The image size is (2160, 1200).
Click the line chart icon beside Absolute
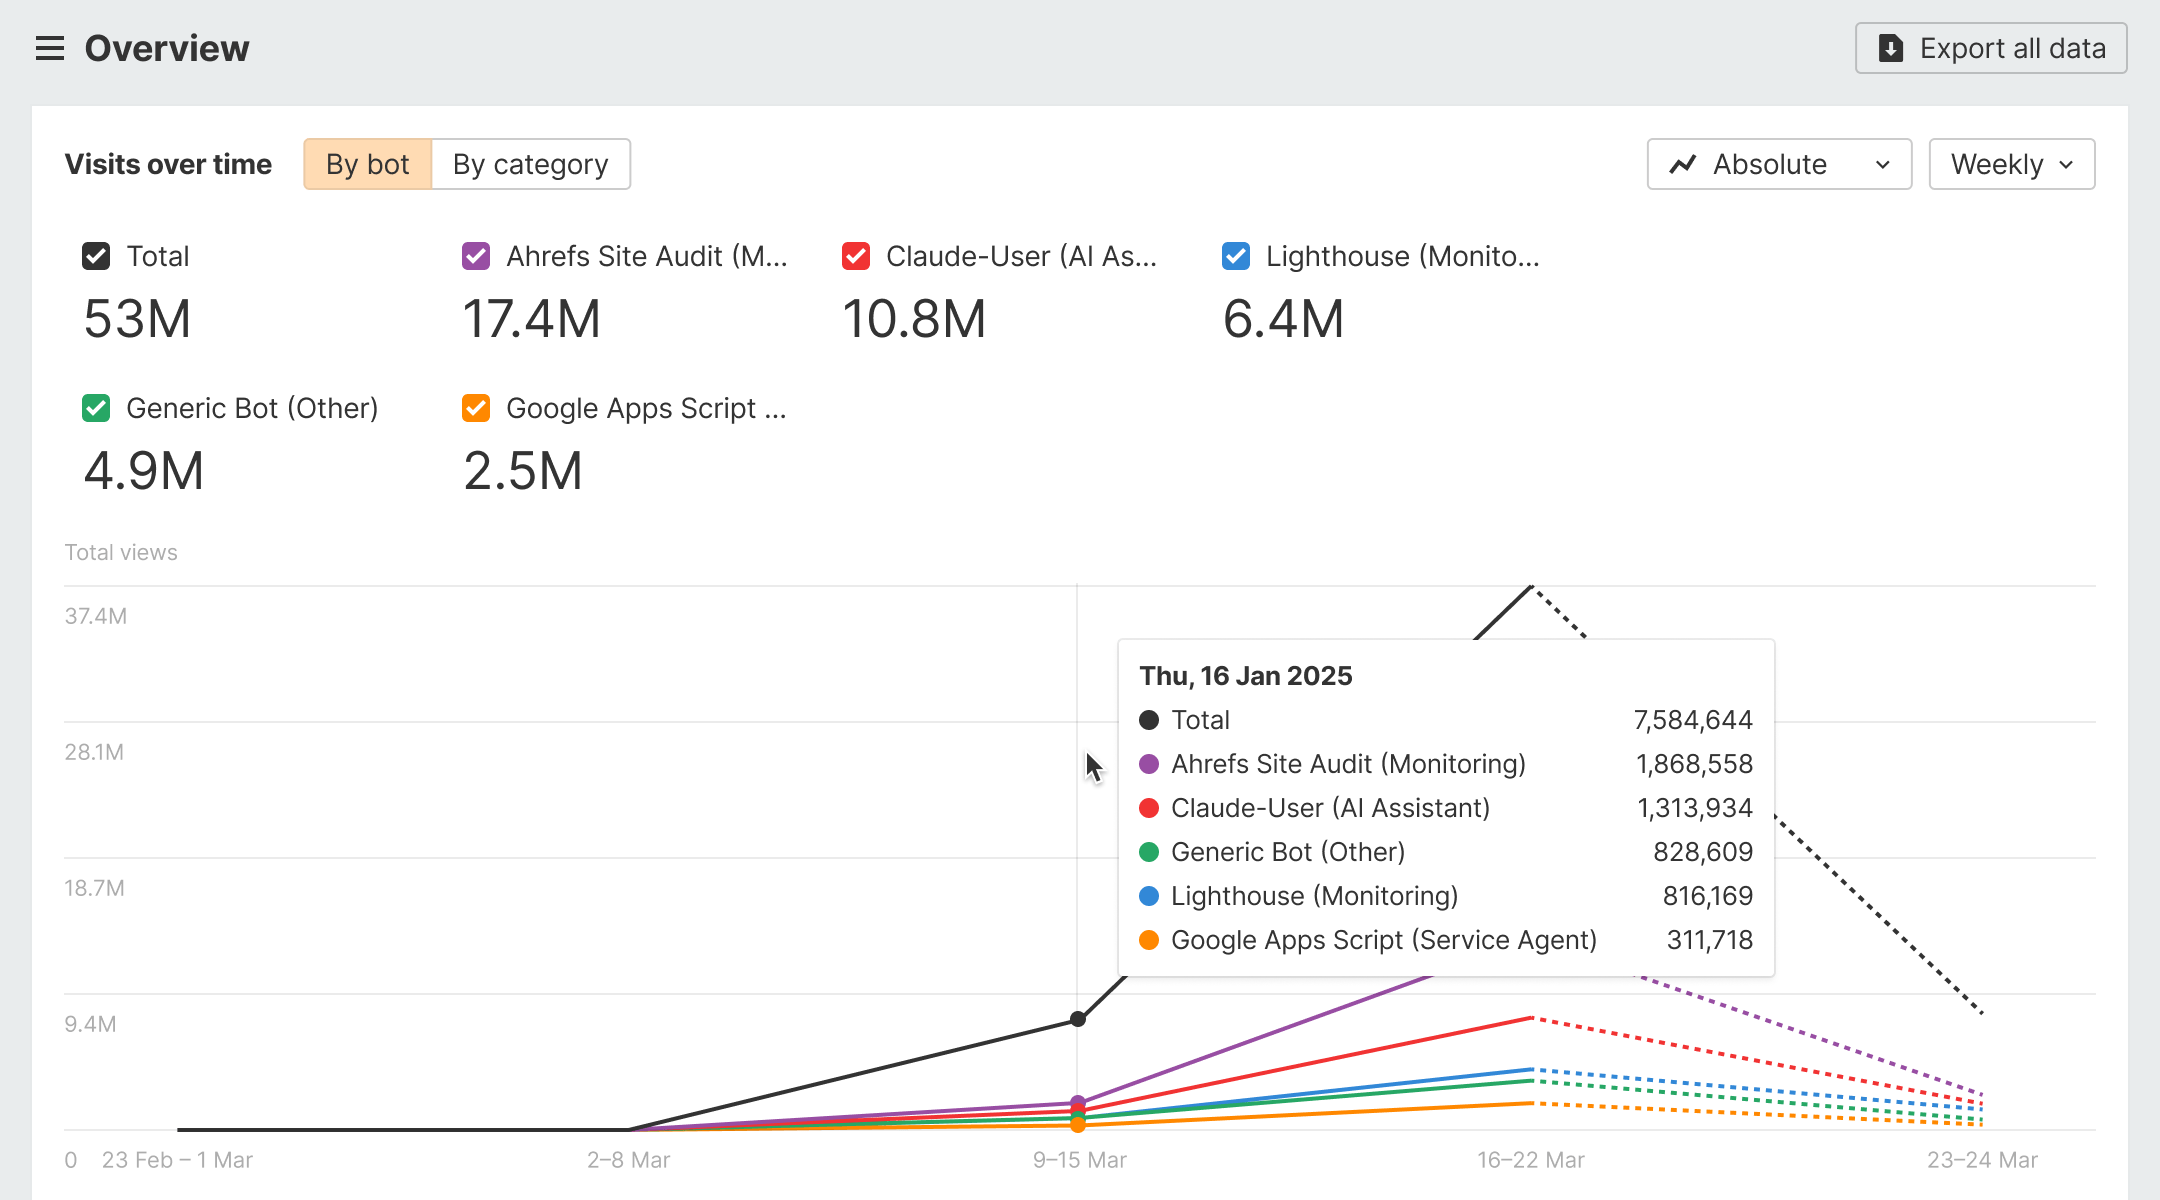pos(1683,164)
